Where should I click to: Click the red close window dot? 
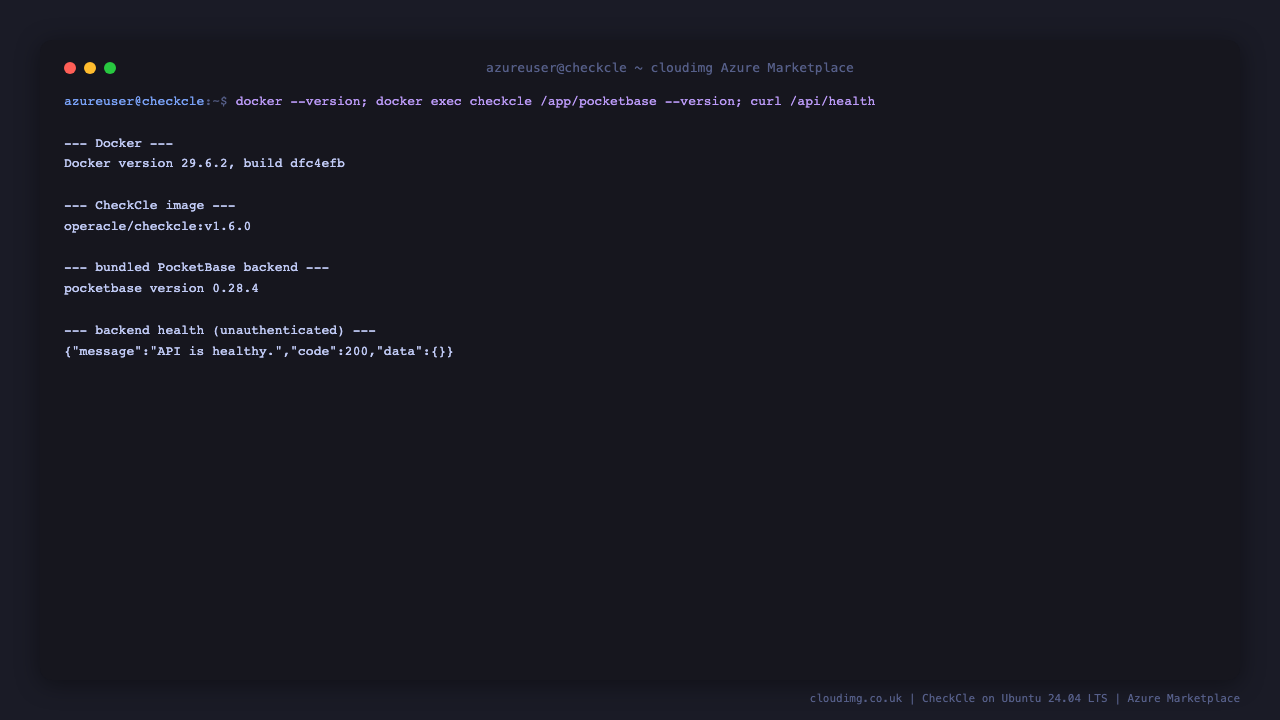click(x=70, y=68)
